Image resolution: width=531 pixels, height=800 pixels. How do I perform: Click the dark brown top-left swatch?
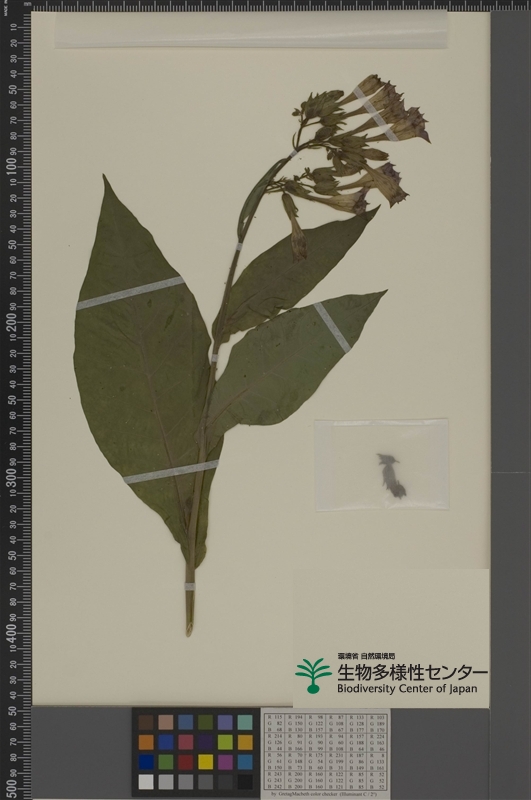pyautogui.click(x=146, y=722)
